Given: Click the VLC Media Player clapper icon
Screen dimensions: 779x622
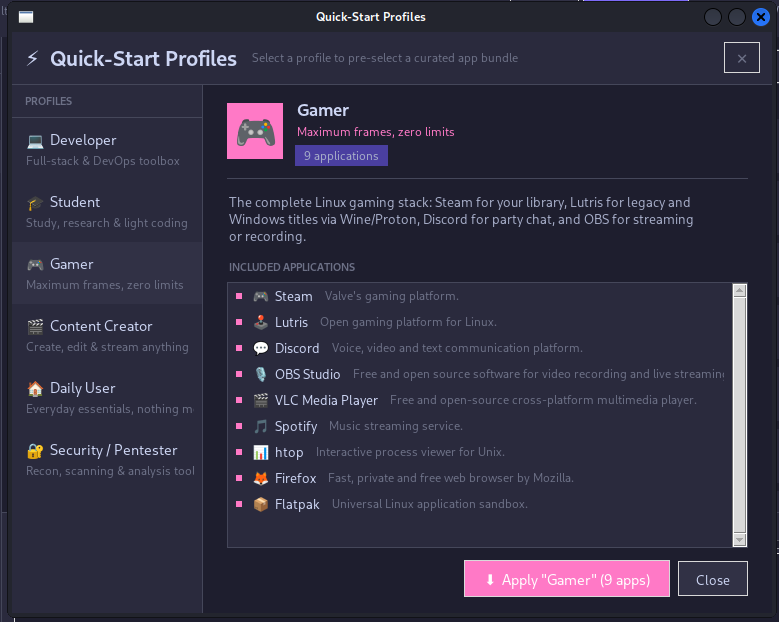Looking at the screenshot, I should pos(261,400).
